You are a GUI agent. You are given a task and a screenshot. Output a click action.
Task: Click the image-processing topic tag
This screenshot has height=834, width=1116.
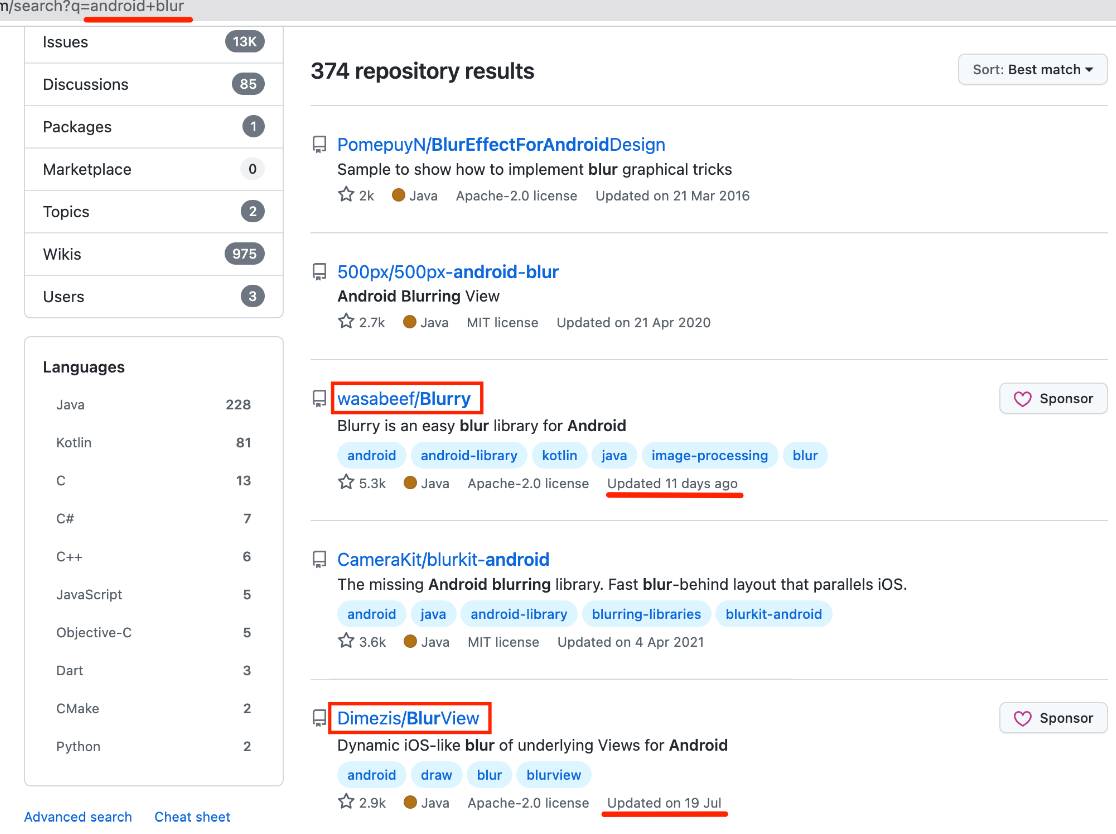coord(709,455)
